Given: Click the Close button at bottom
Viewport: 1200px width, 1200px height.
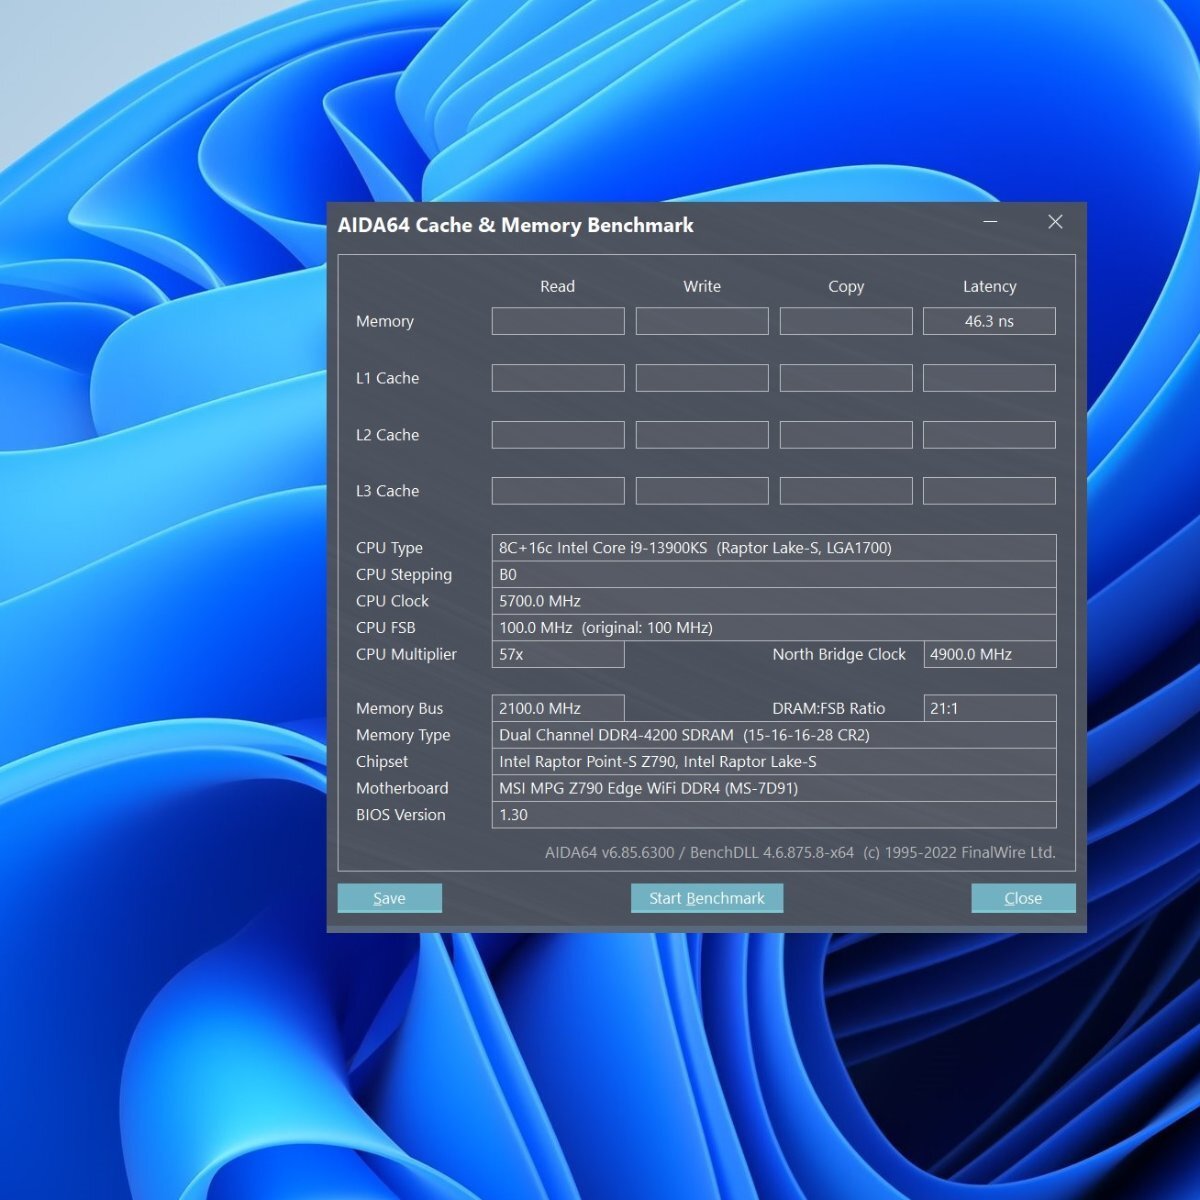Looking at the screenshot, I should tap(1023, 898).
